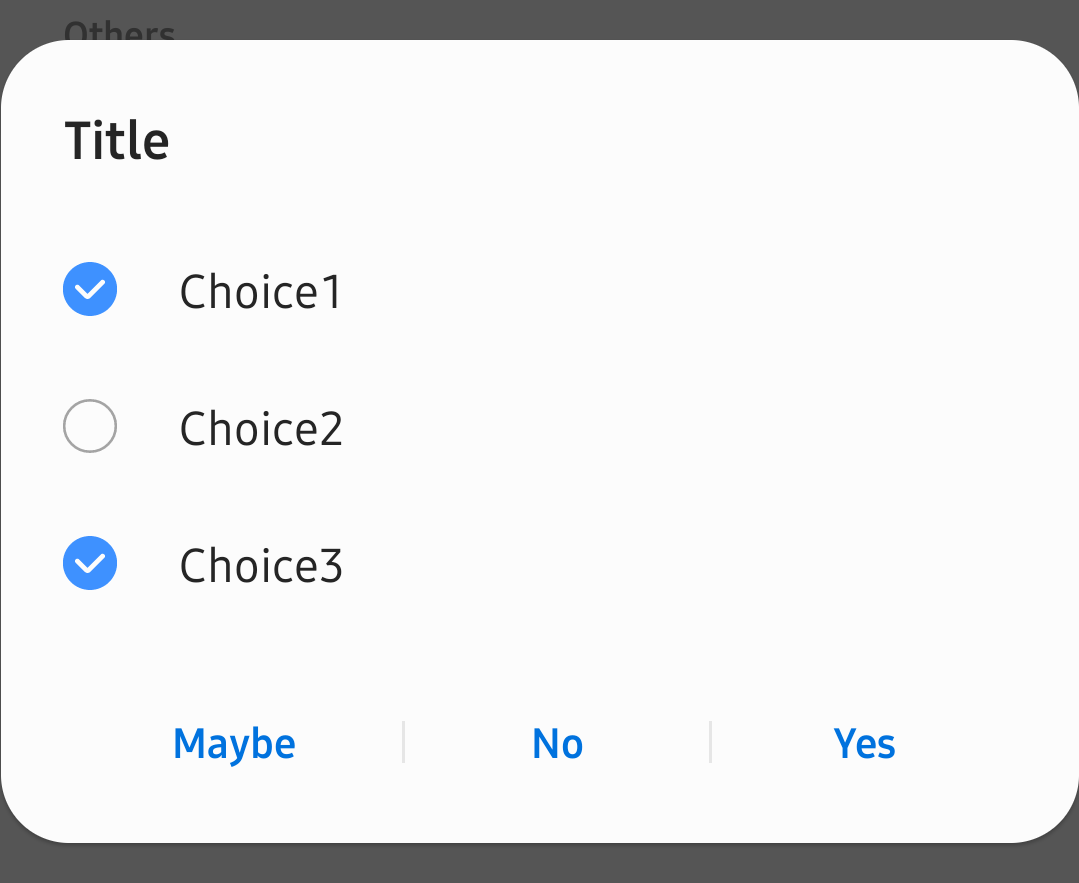Click the divider between Maybe and No
Image resolution: width=1079 pixels, height=883 pixels.
403,743
